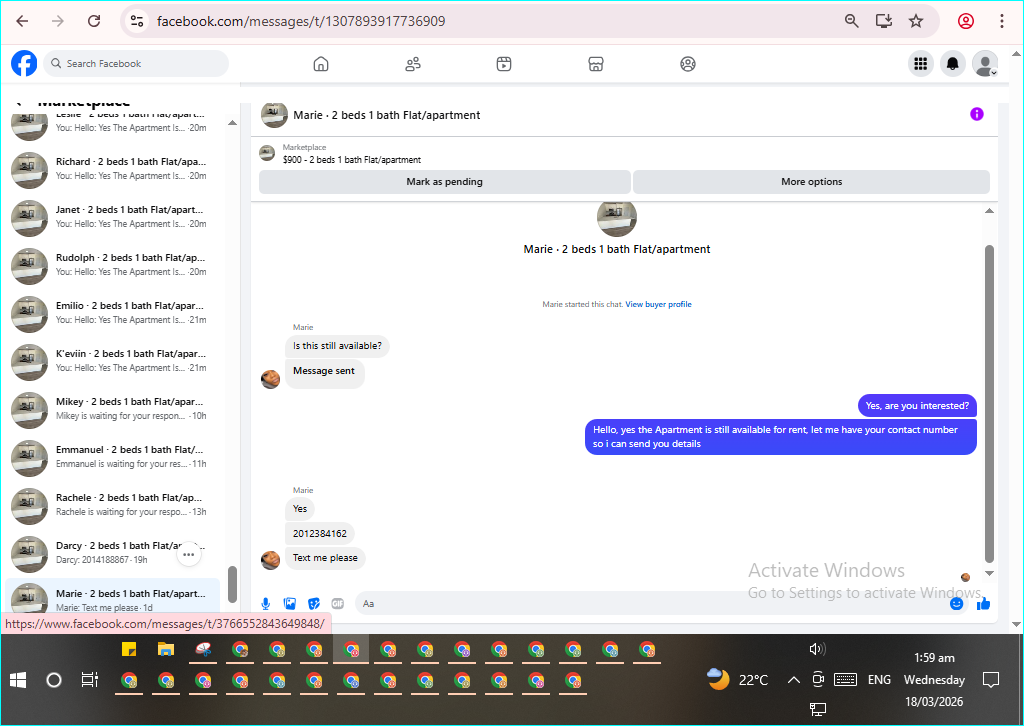Click the chat thread scroll-down arrow

click(989, 573)
